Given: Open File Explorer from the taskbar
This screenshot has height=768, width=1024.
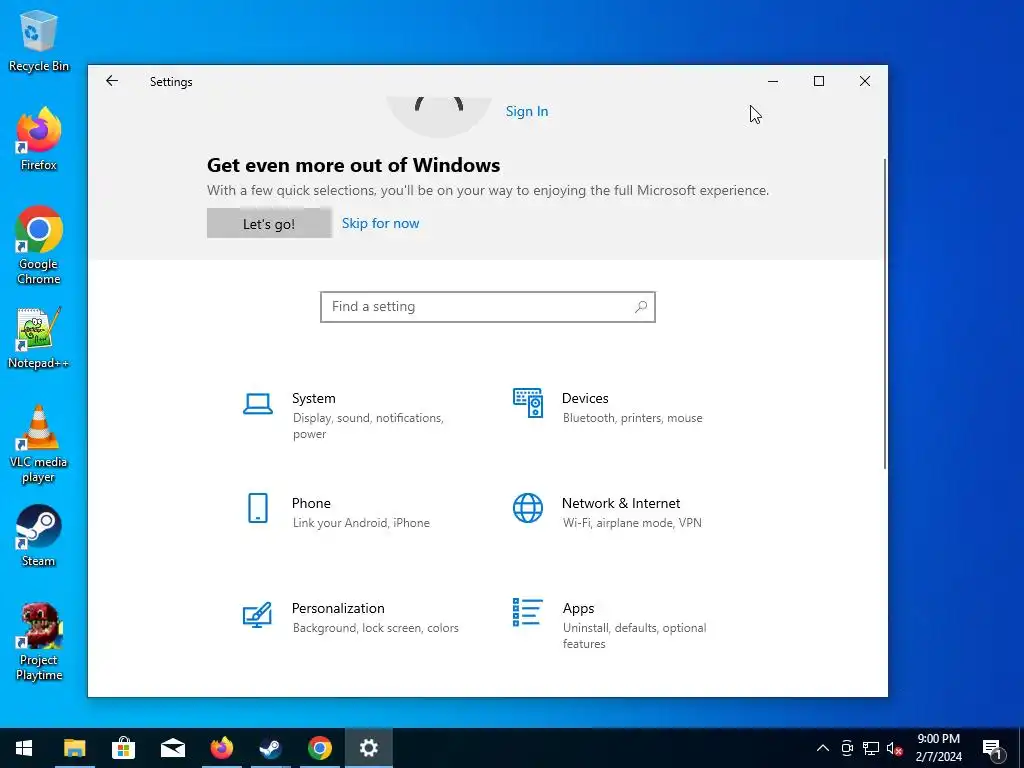Looking at the screenshot, I should [74, 748].
